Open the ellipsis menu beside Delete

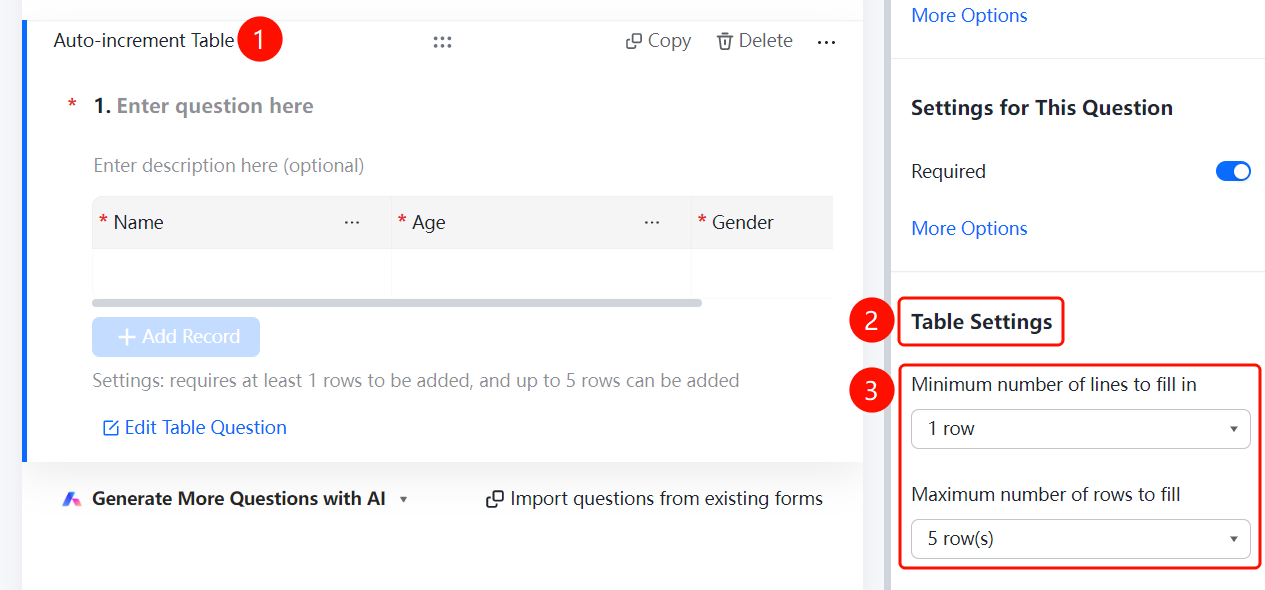826,42
